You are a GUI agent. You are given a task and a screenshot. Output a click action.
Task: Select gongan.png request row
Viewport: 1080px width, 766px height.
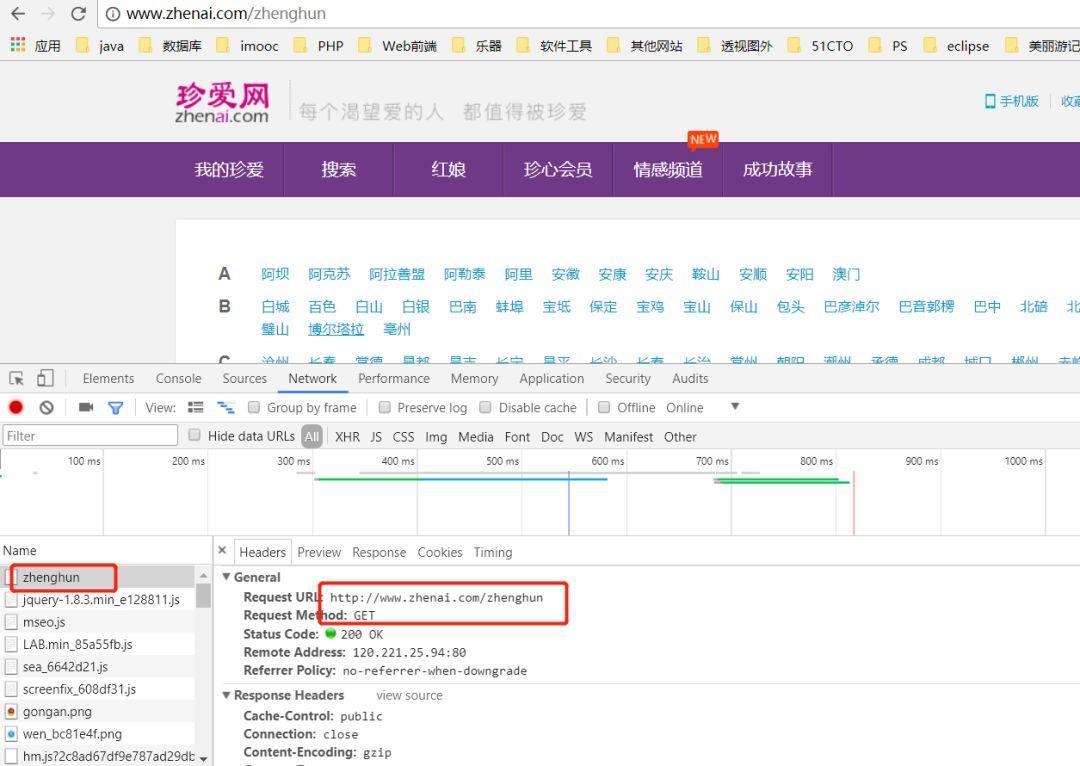tap(98, 712)
